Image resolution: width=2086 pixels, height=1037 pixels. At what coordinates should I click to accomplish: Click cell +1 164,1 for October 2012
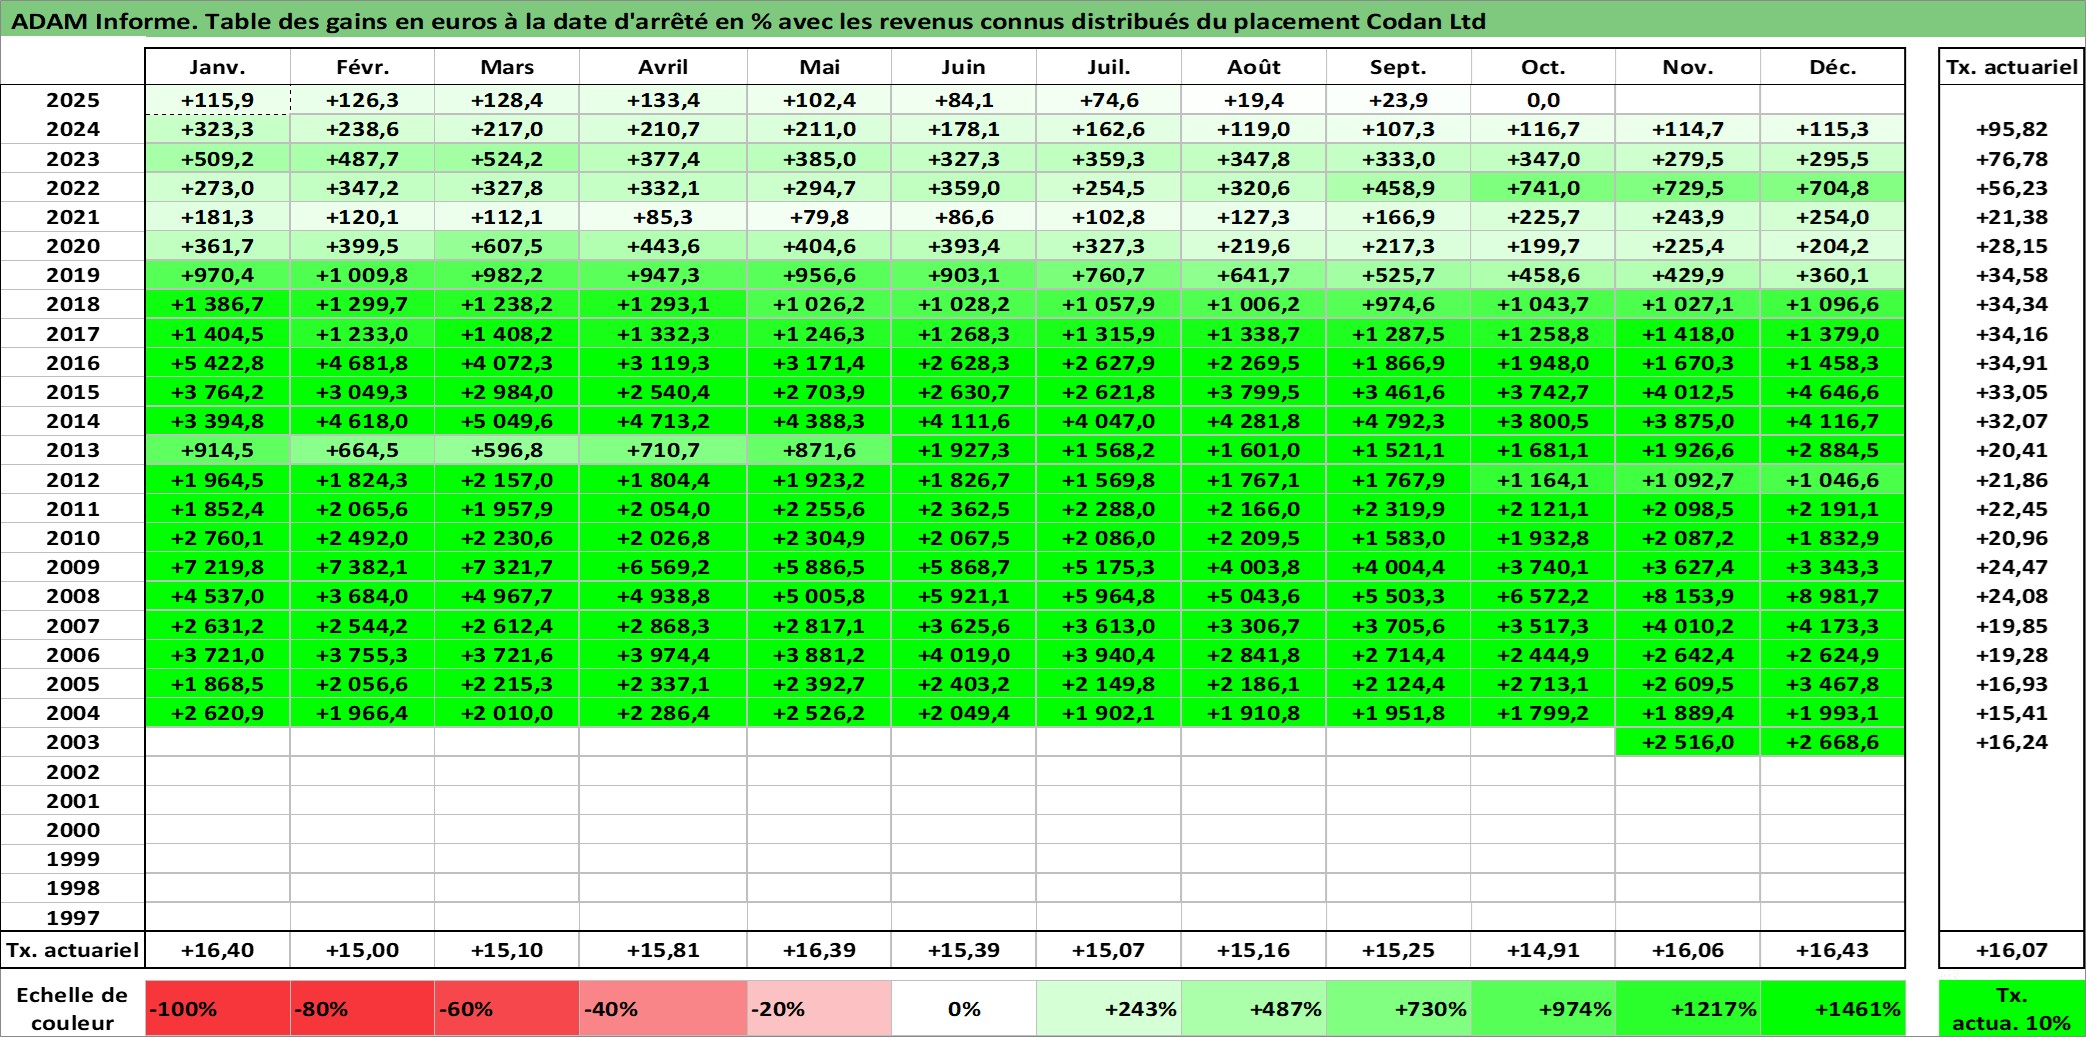pos(1543,480)
